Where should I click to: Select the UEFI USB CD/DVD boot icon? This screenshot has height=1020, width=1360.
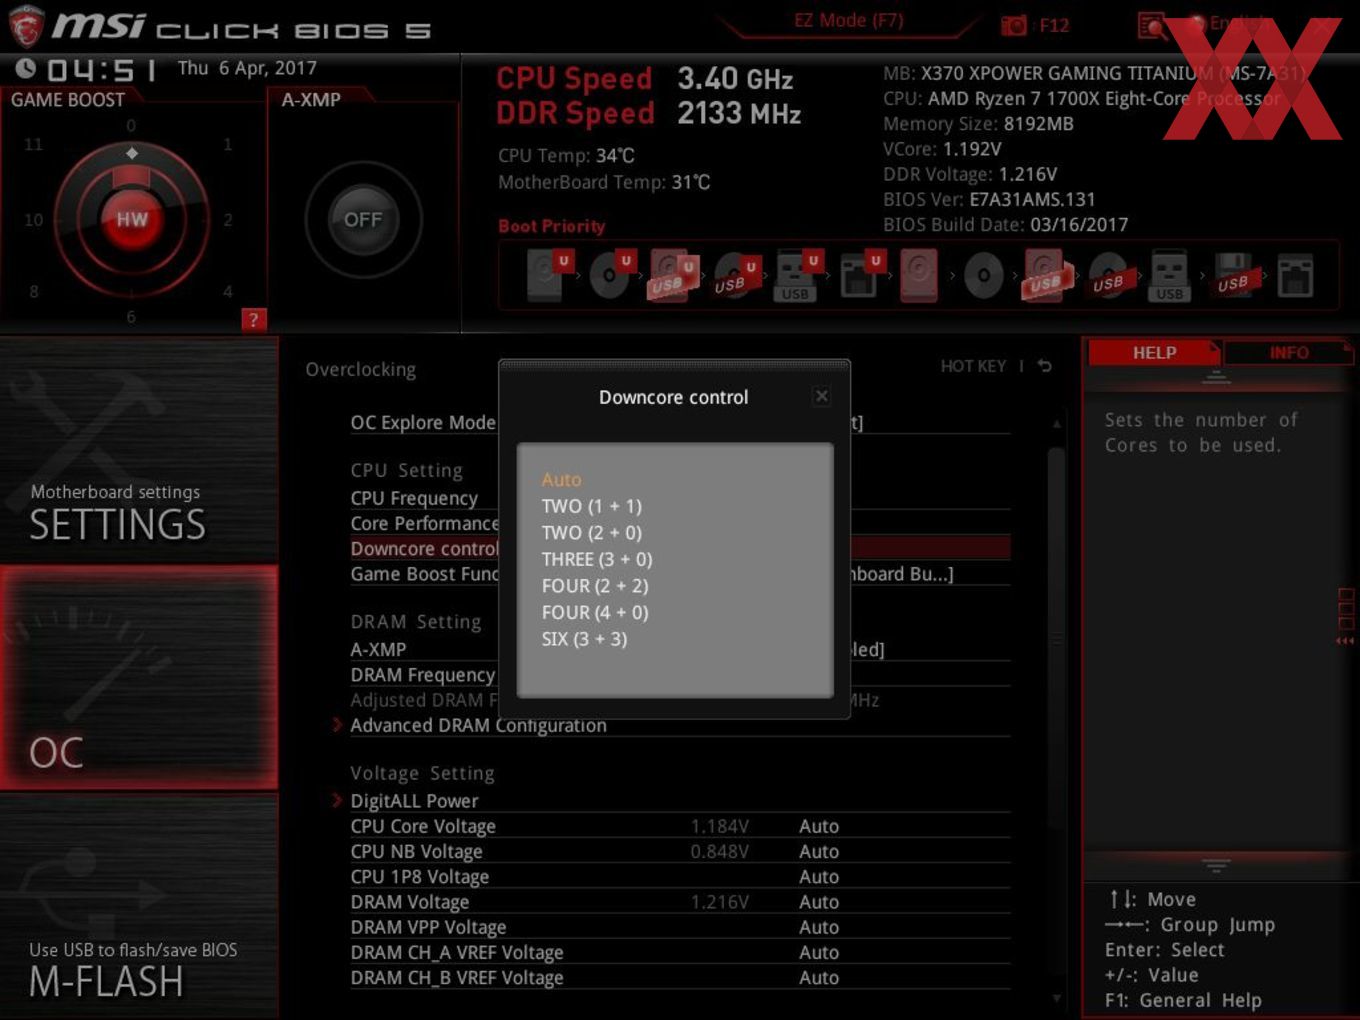point(735,276)
